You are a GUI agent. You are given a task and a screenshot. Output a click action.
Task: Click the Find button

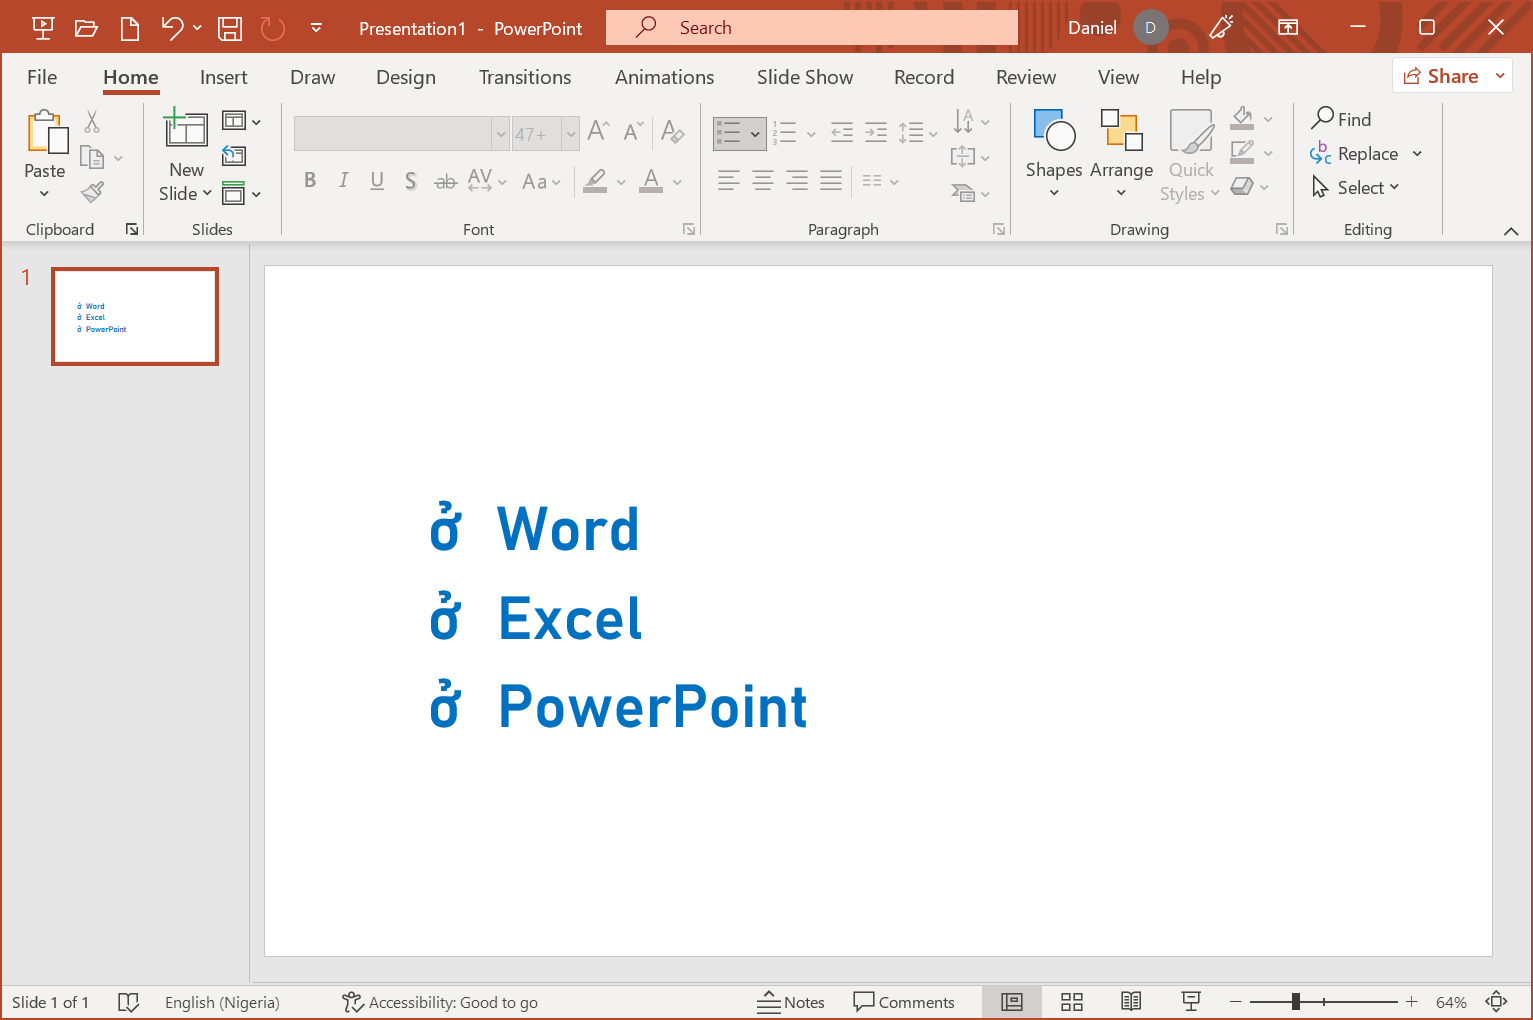coord(1342,119)
